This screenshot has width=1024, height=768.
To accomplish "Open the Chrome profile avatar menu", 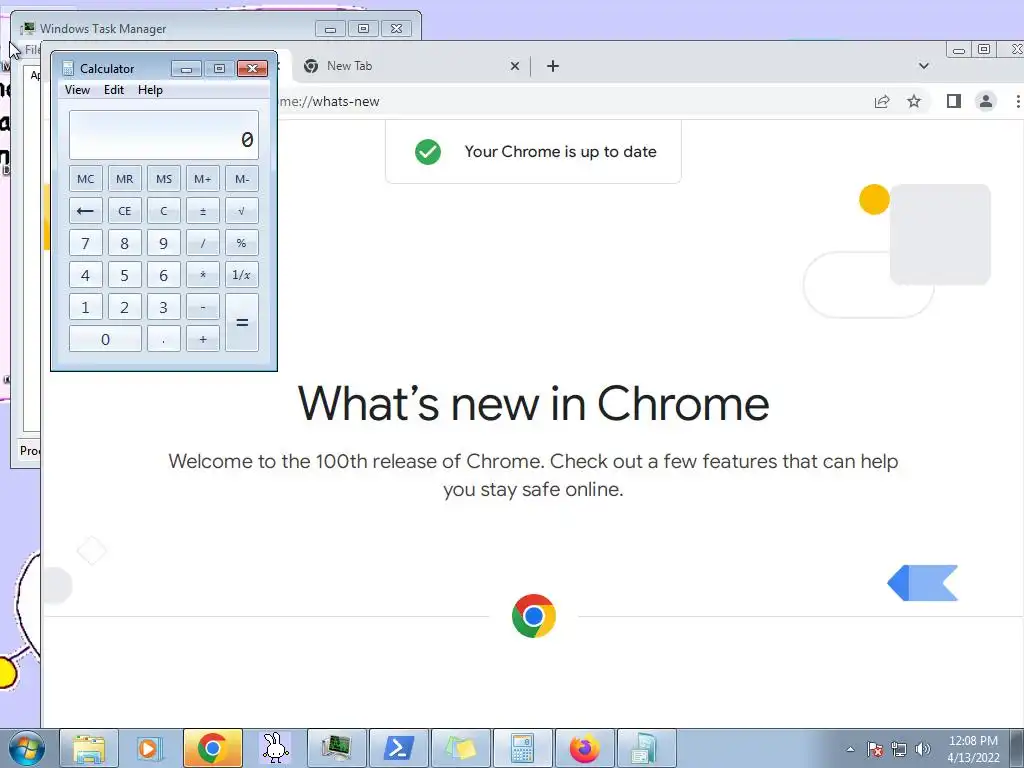I will [985, 101].
